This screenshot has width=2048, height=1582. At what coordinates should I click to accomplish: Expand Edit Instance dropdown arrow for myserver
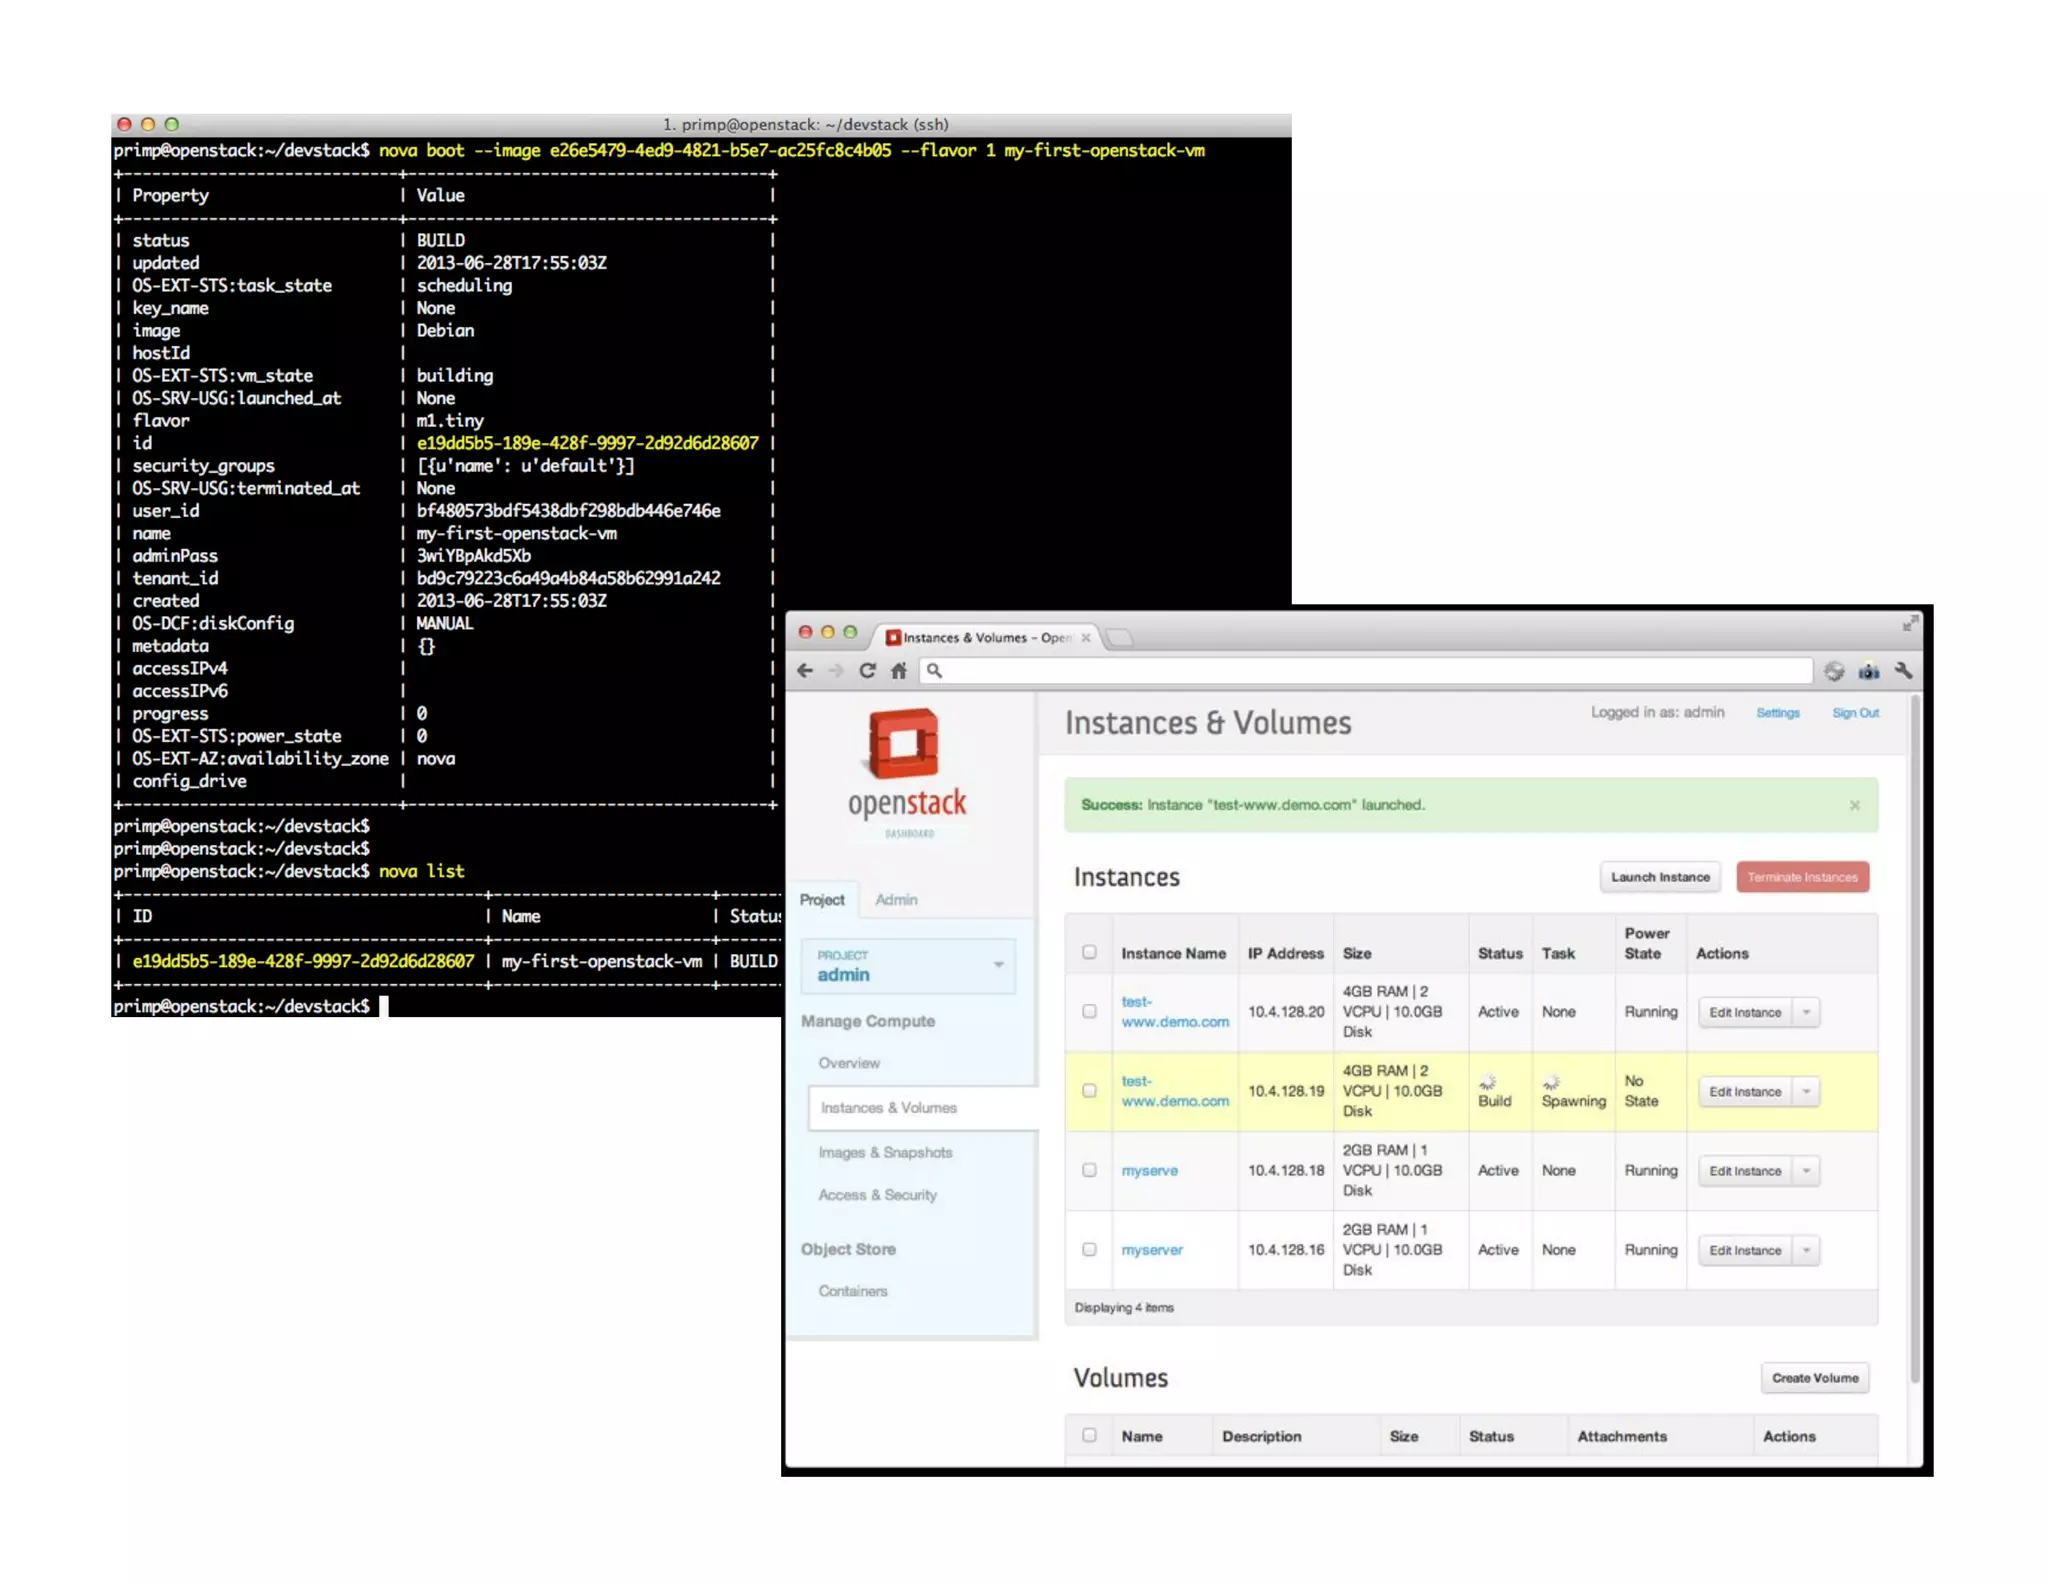1806,1250
